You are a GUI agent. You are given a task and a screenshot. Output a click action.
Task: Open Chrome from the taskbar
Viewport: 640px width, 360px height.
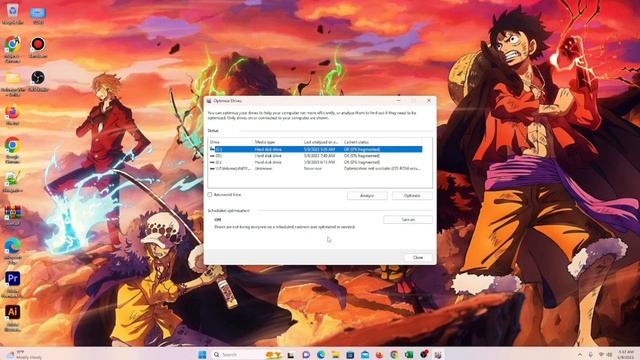point(394,355)
